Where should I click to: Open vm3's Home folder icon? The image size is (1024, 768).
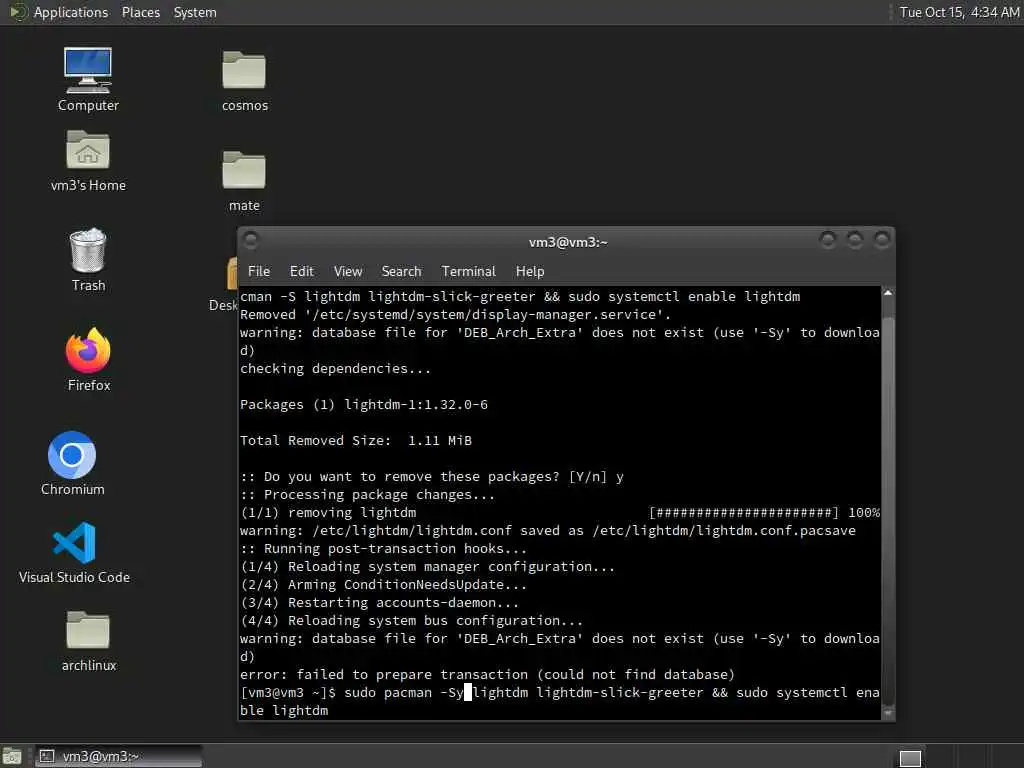88,160
